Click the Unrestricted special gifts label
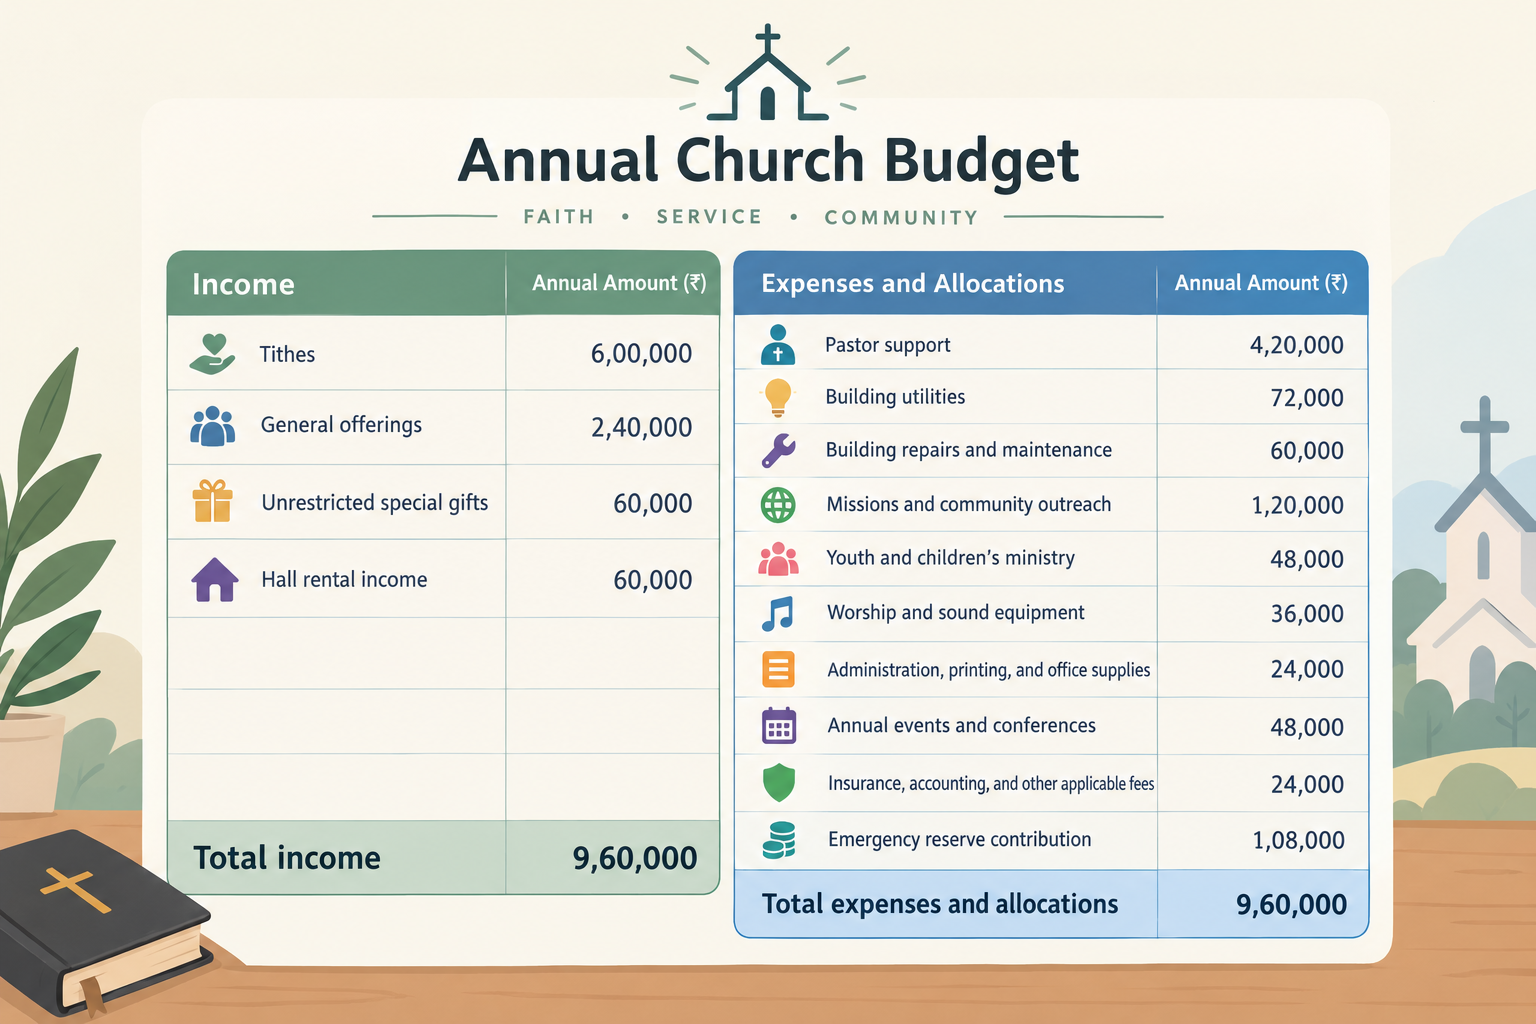This screenshot has width=1536, height=1024. pos(375,502)
